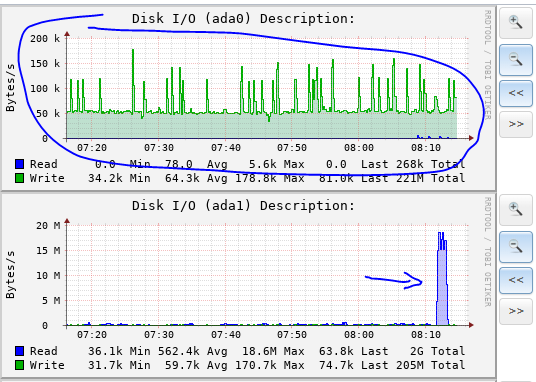Click the 20 M label on ada1 axis
Screen dimensions: 536x382
click(x=48, y=226)
